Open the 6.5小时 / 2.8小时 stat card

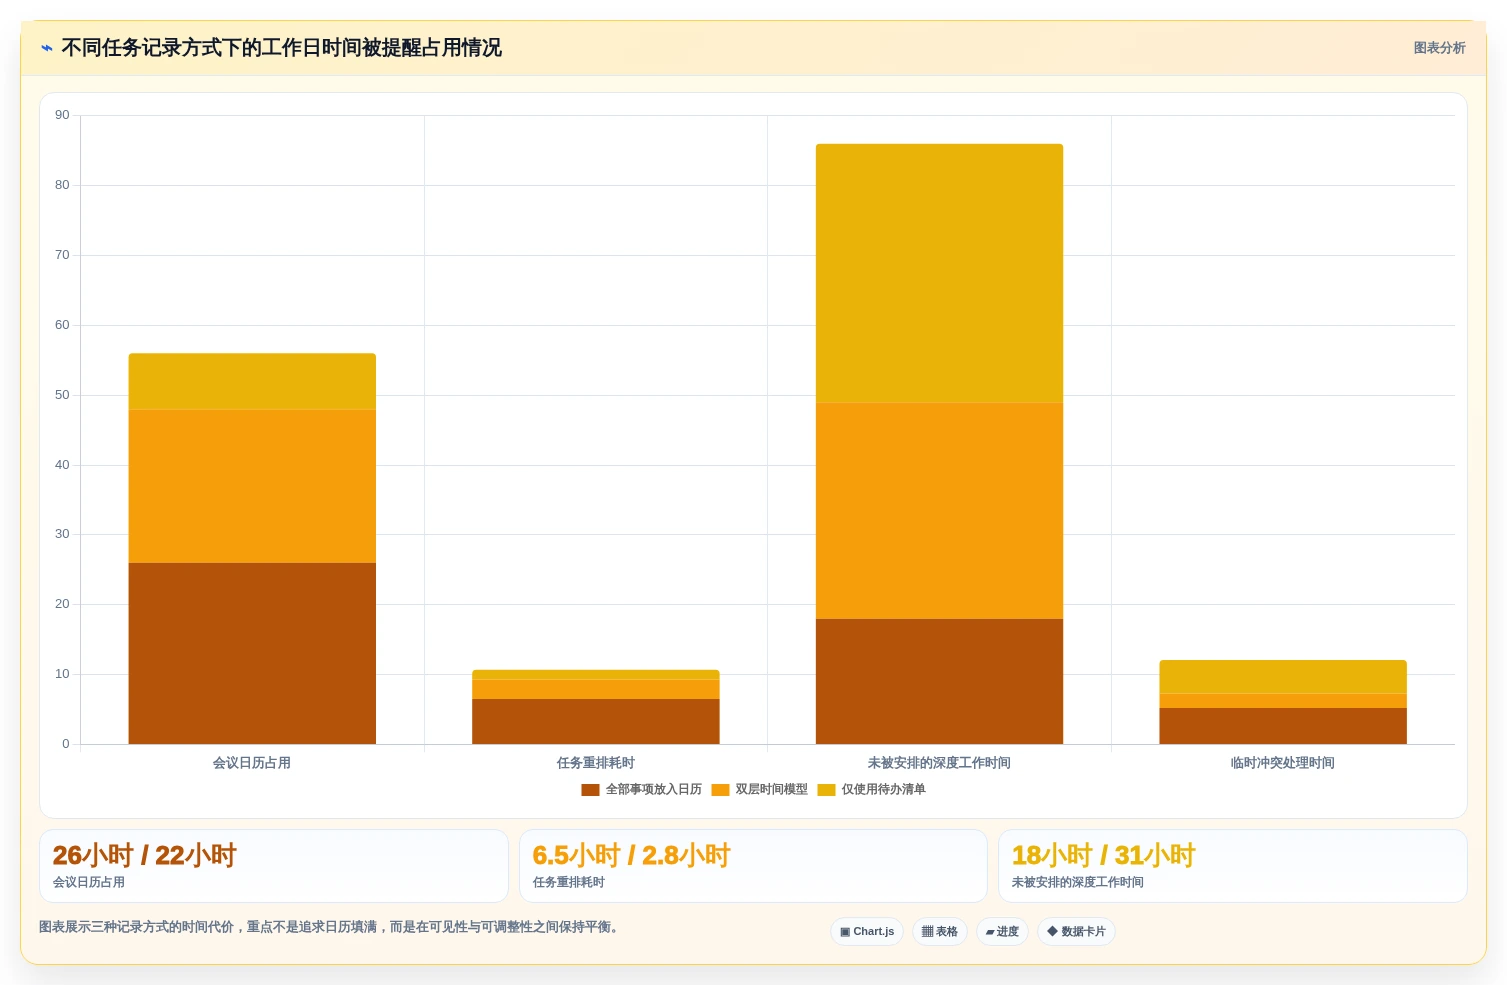[753, 866]
